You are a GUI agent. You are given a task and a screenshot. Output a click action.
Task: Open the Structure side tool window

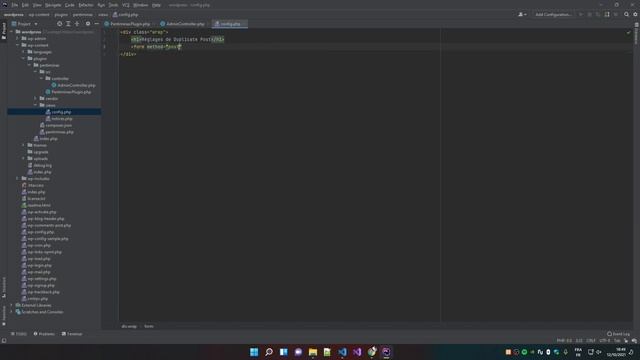pyautogui.click(x=4, y=287)
